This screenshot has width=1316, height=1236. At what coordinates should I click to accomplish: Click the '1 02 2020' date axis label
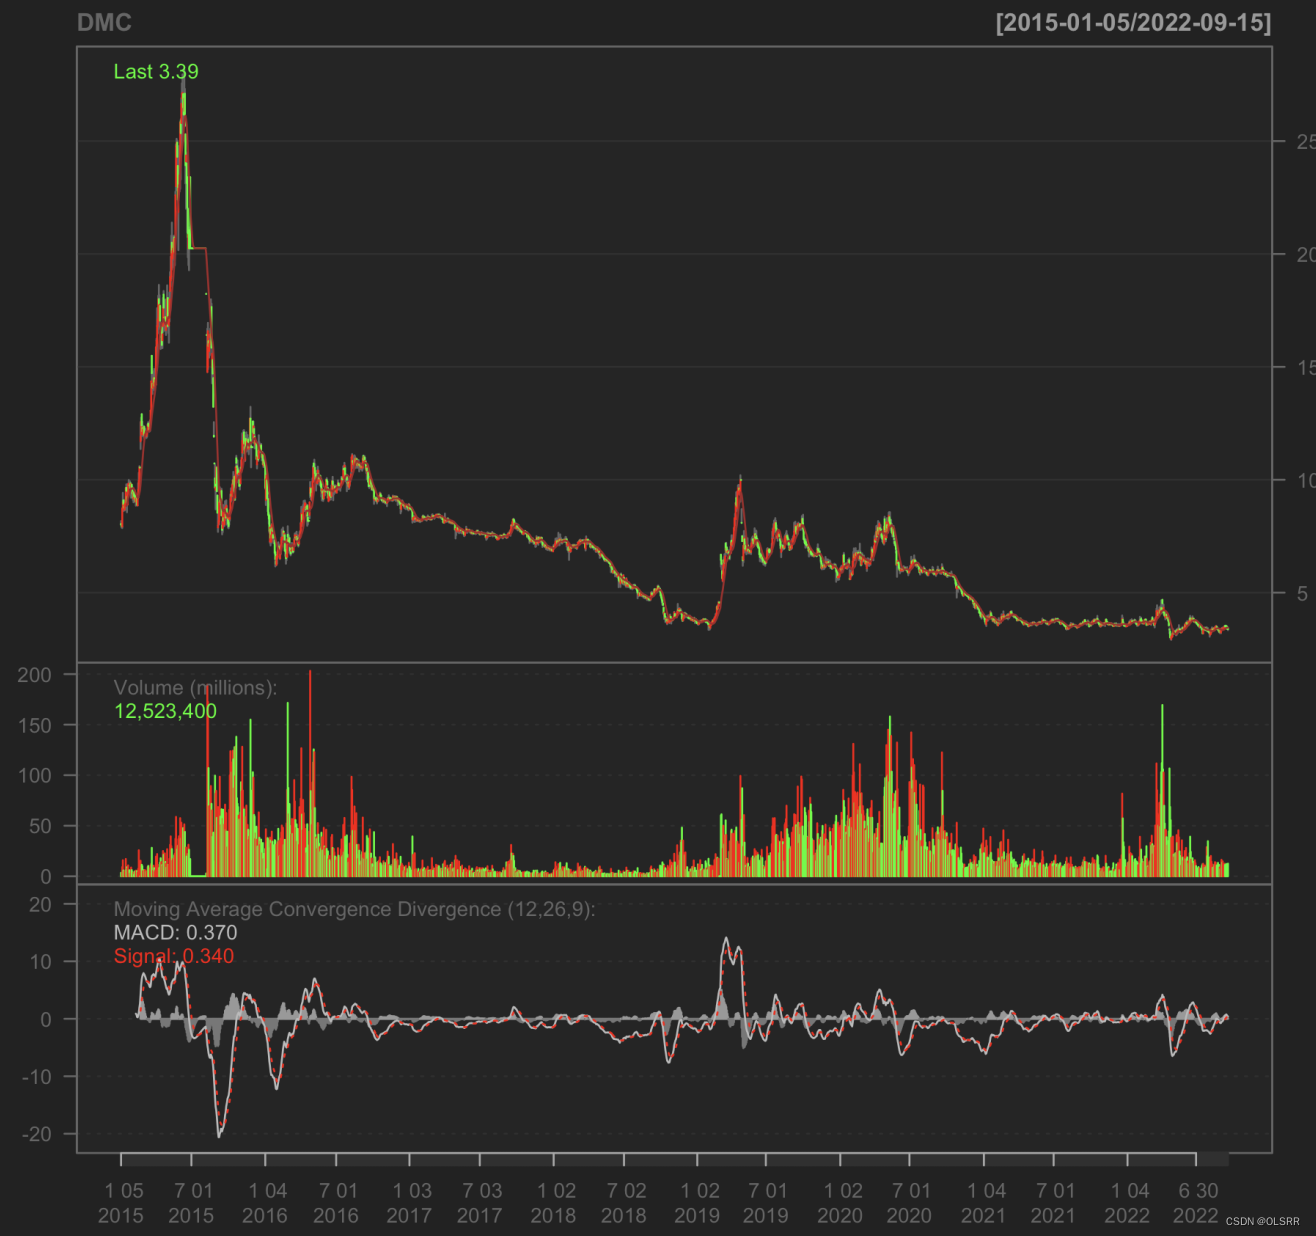coord(841,1203)
